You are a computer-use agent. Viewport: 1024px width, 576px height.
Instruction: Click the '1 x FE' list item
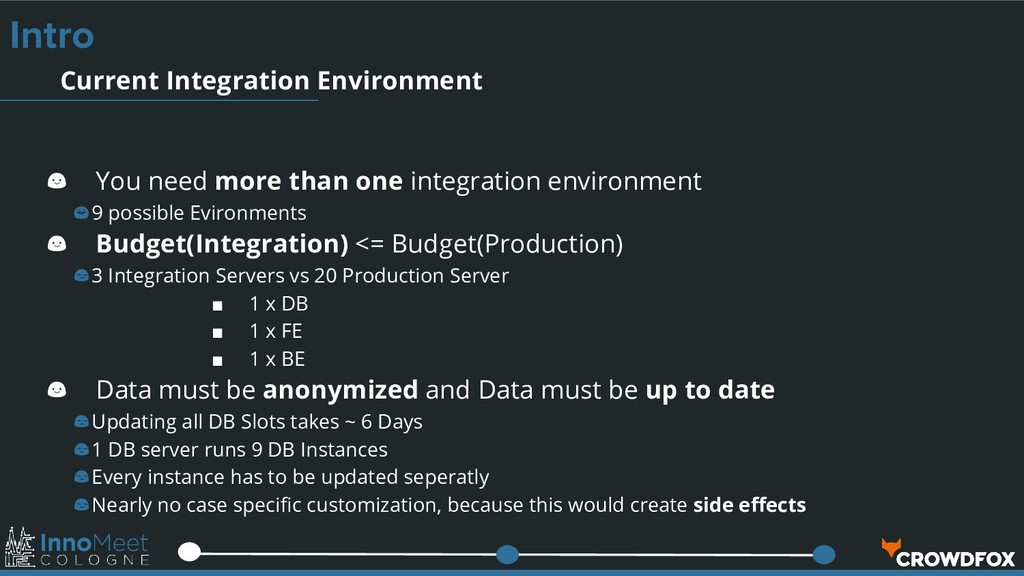tap(276, 331)
